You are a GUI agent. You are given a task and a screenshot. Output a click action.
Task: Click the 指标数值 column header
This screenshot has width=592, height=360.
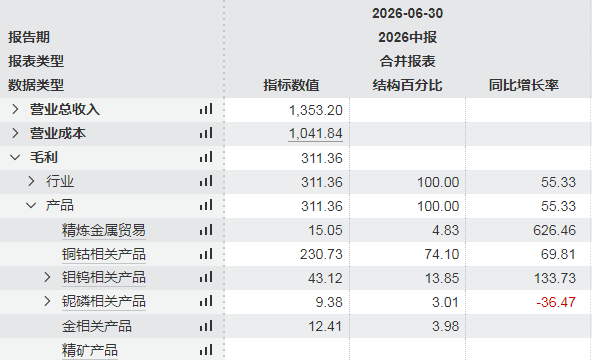pos(291,85)
